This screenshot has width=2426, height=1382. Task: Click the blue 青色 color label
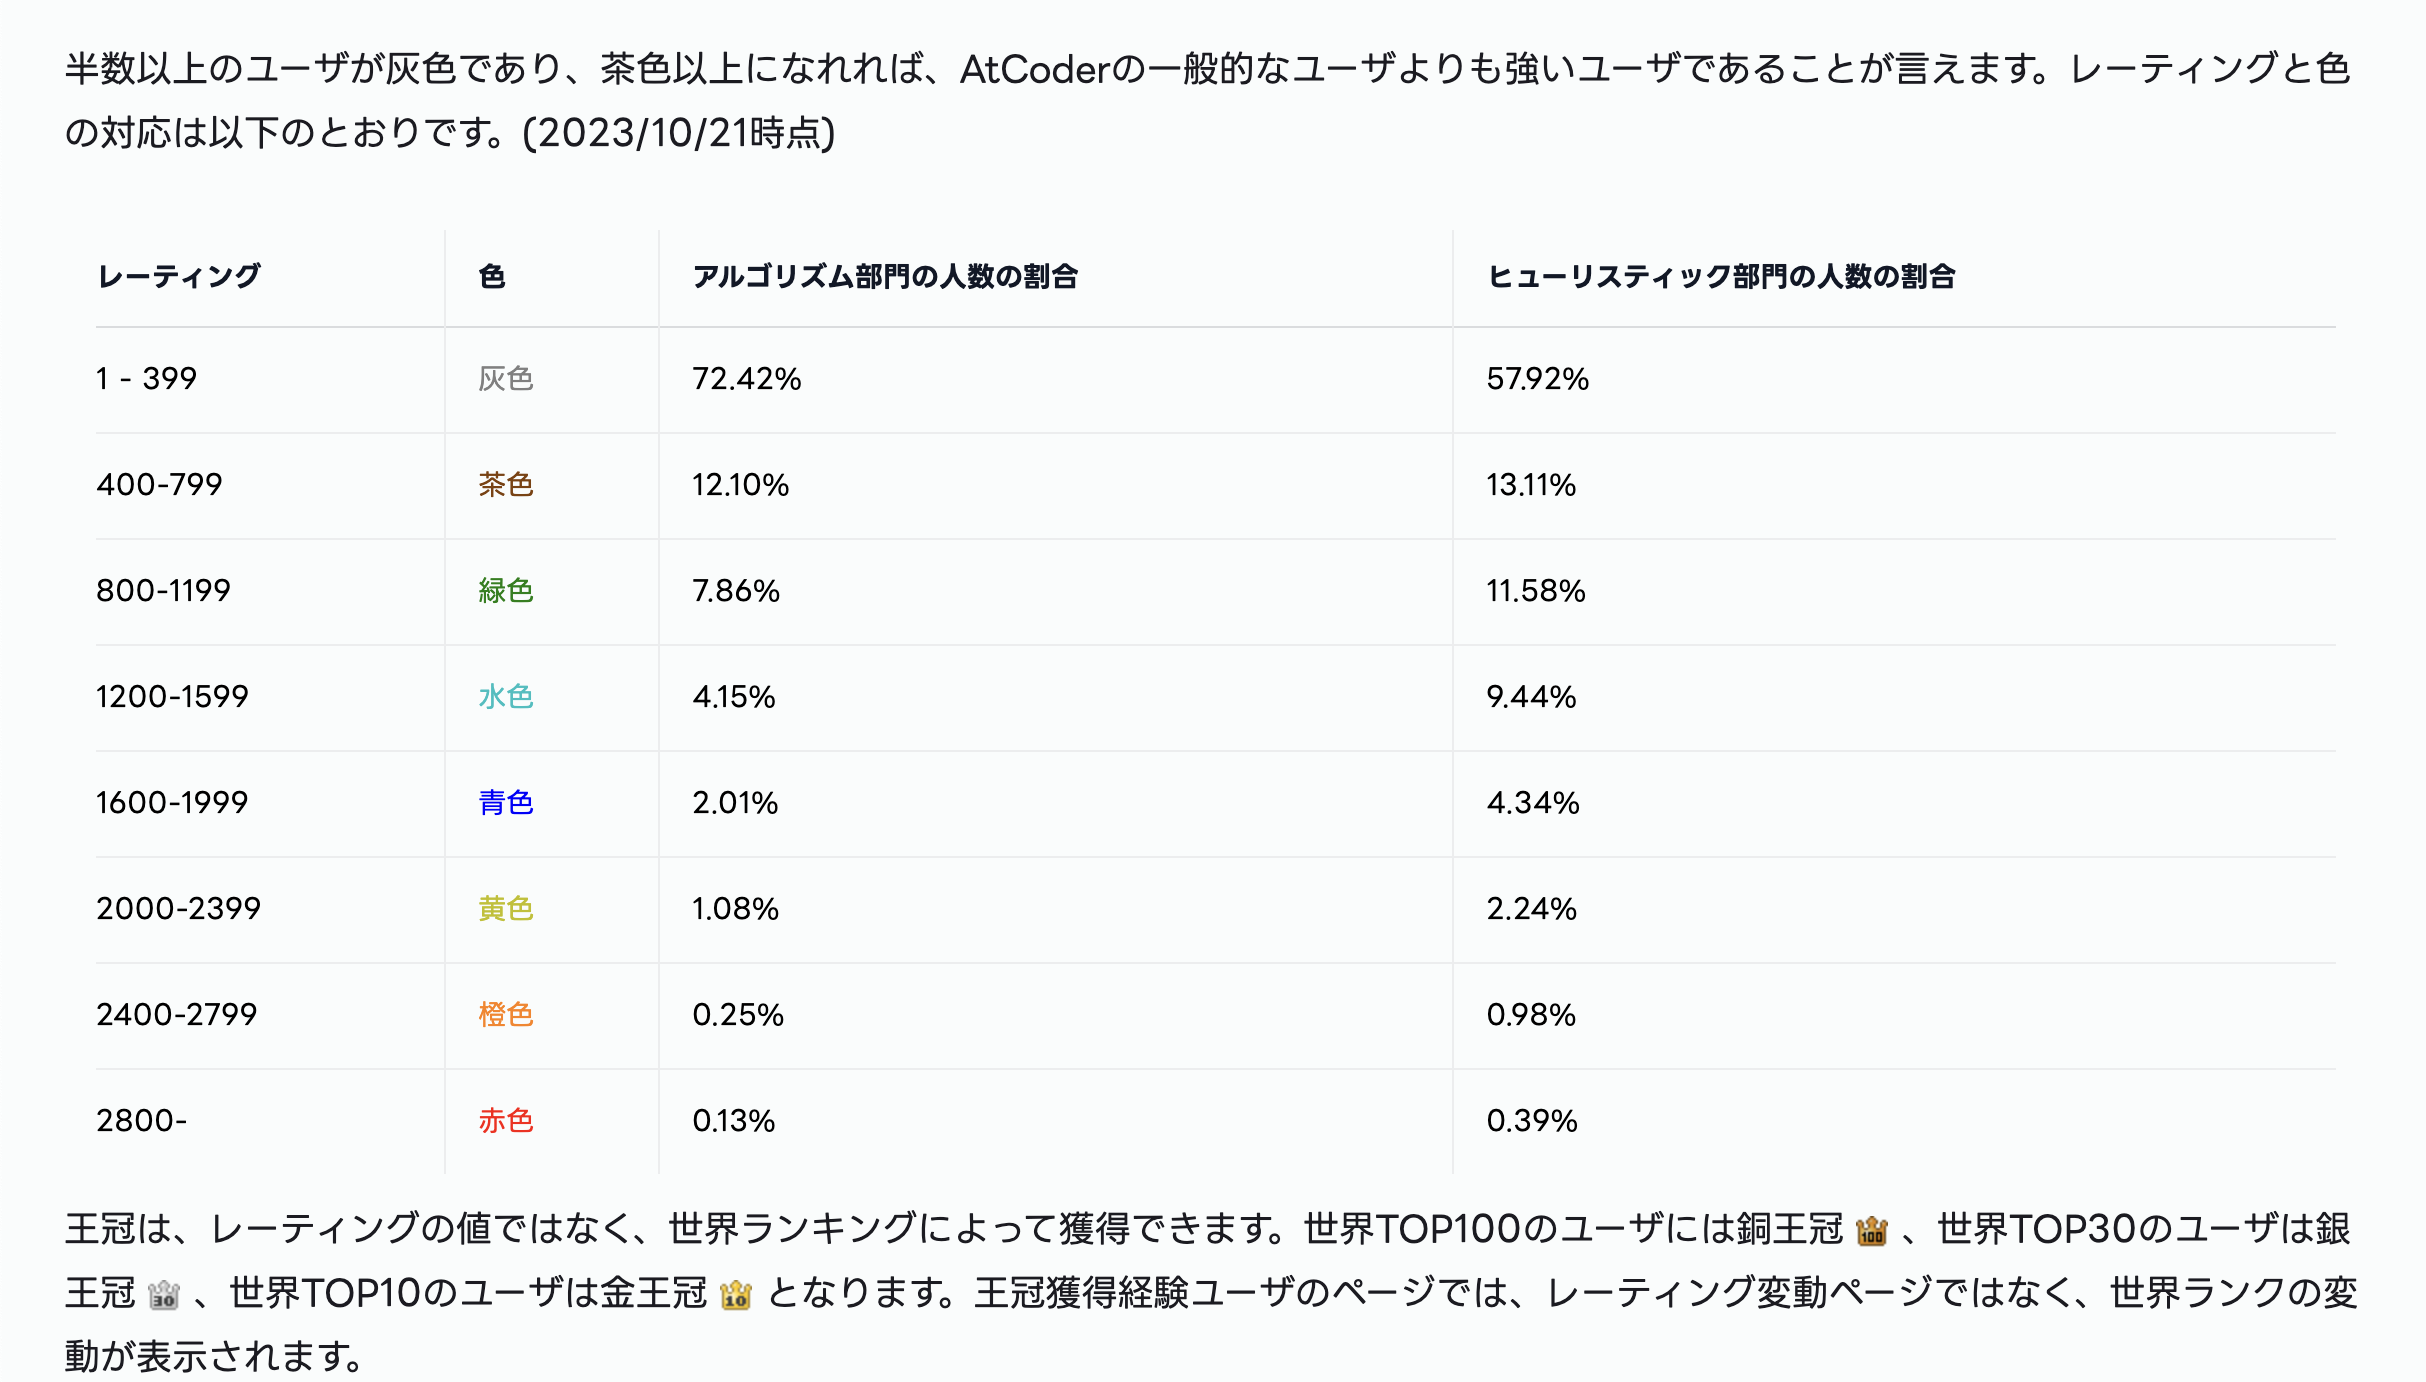coord(506,803)
